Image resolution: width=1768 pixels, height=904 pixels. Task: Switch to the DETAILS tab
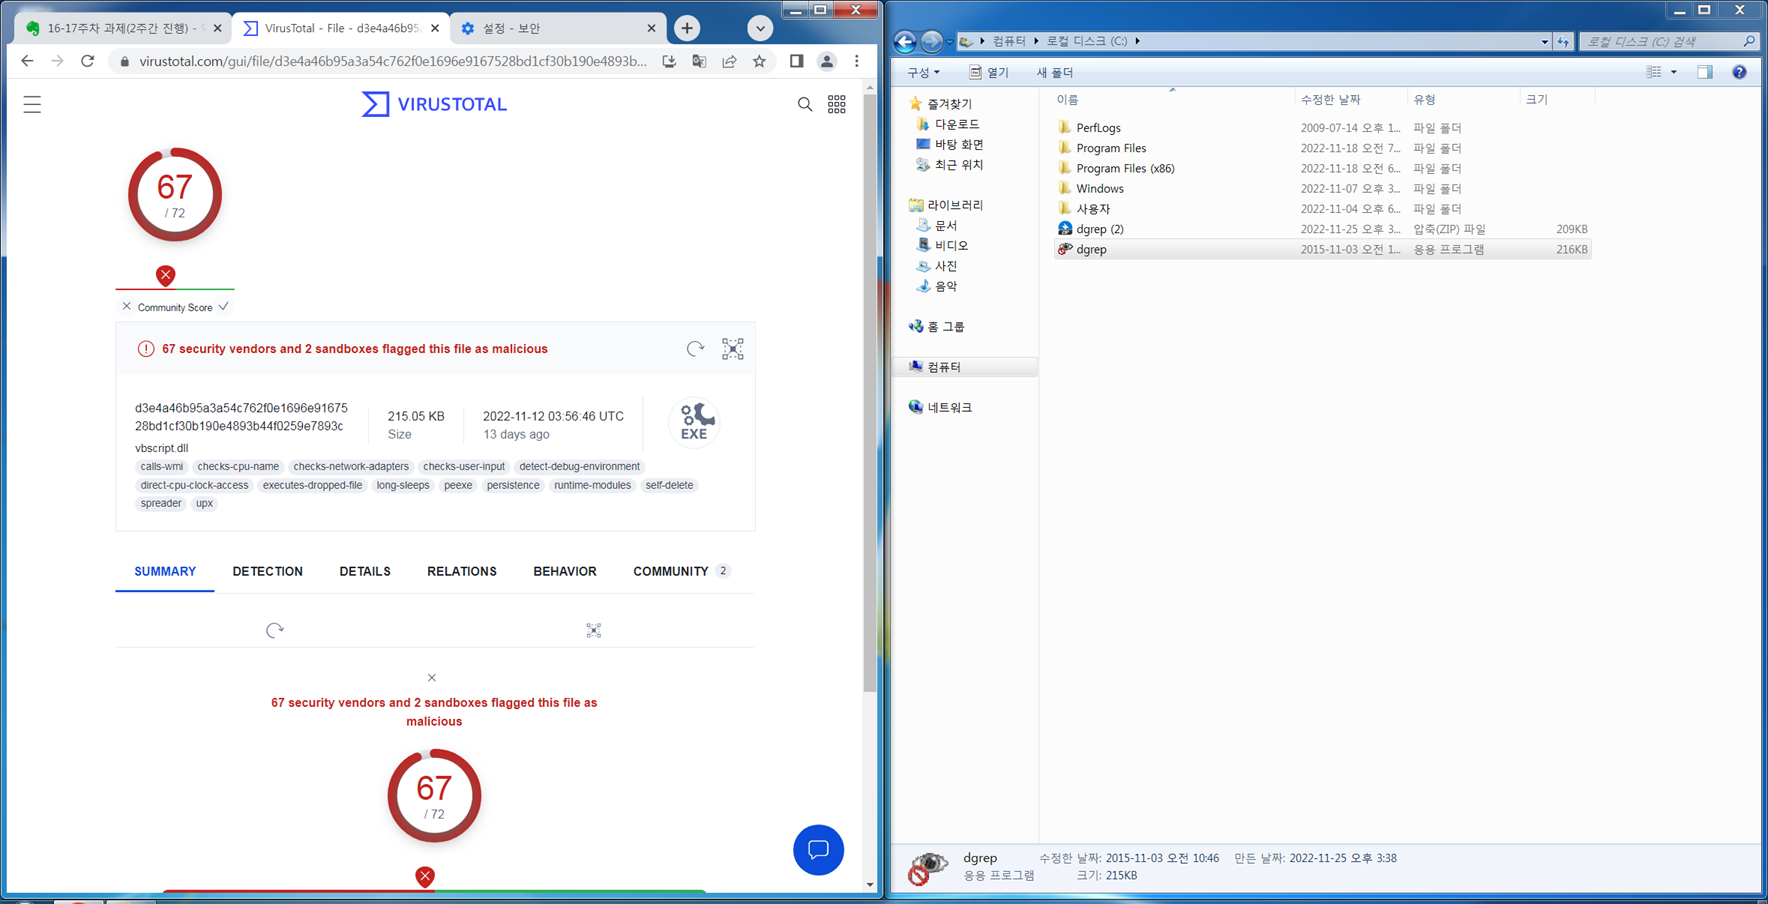[365, 571]
